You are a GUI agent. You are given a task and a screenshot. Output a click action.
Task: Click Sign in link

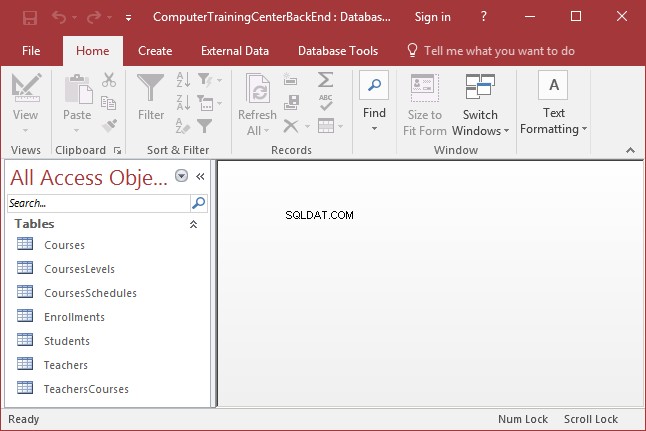(433, 17)
